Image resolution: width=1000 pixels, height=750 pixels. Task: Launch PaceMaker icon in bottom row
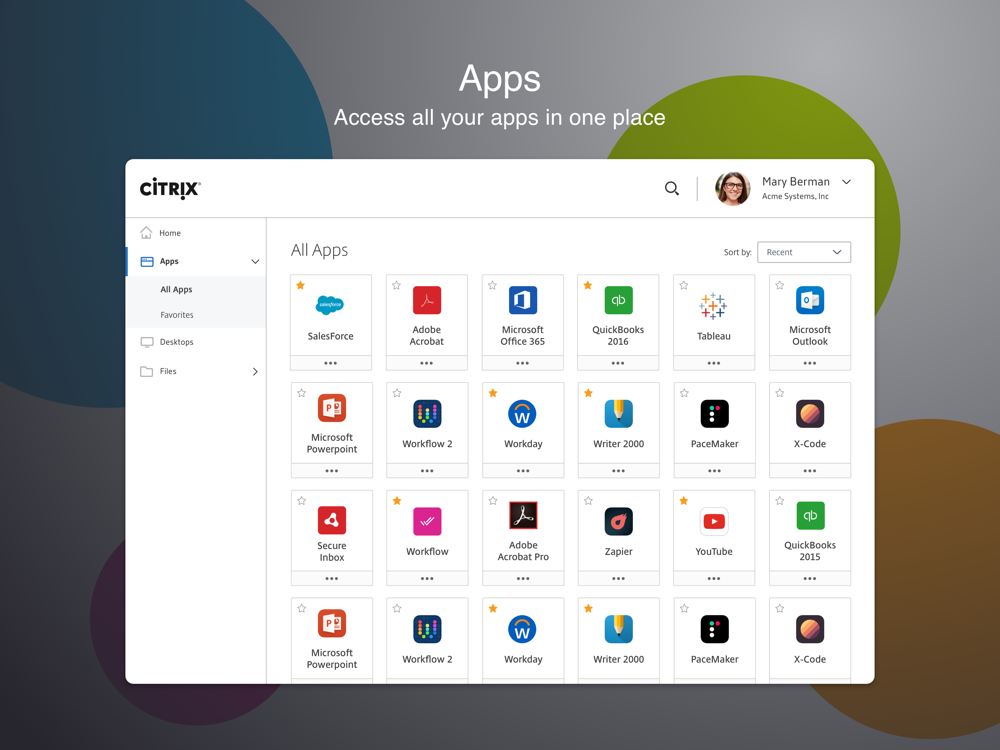point(714,629)
